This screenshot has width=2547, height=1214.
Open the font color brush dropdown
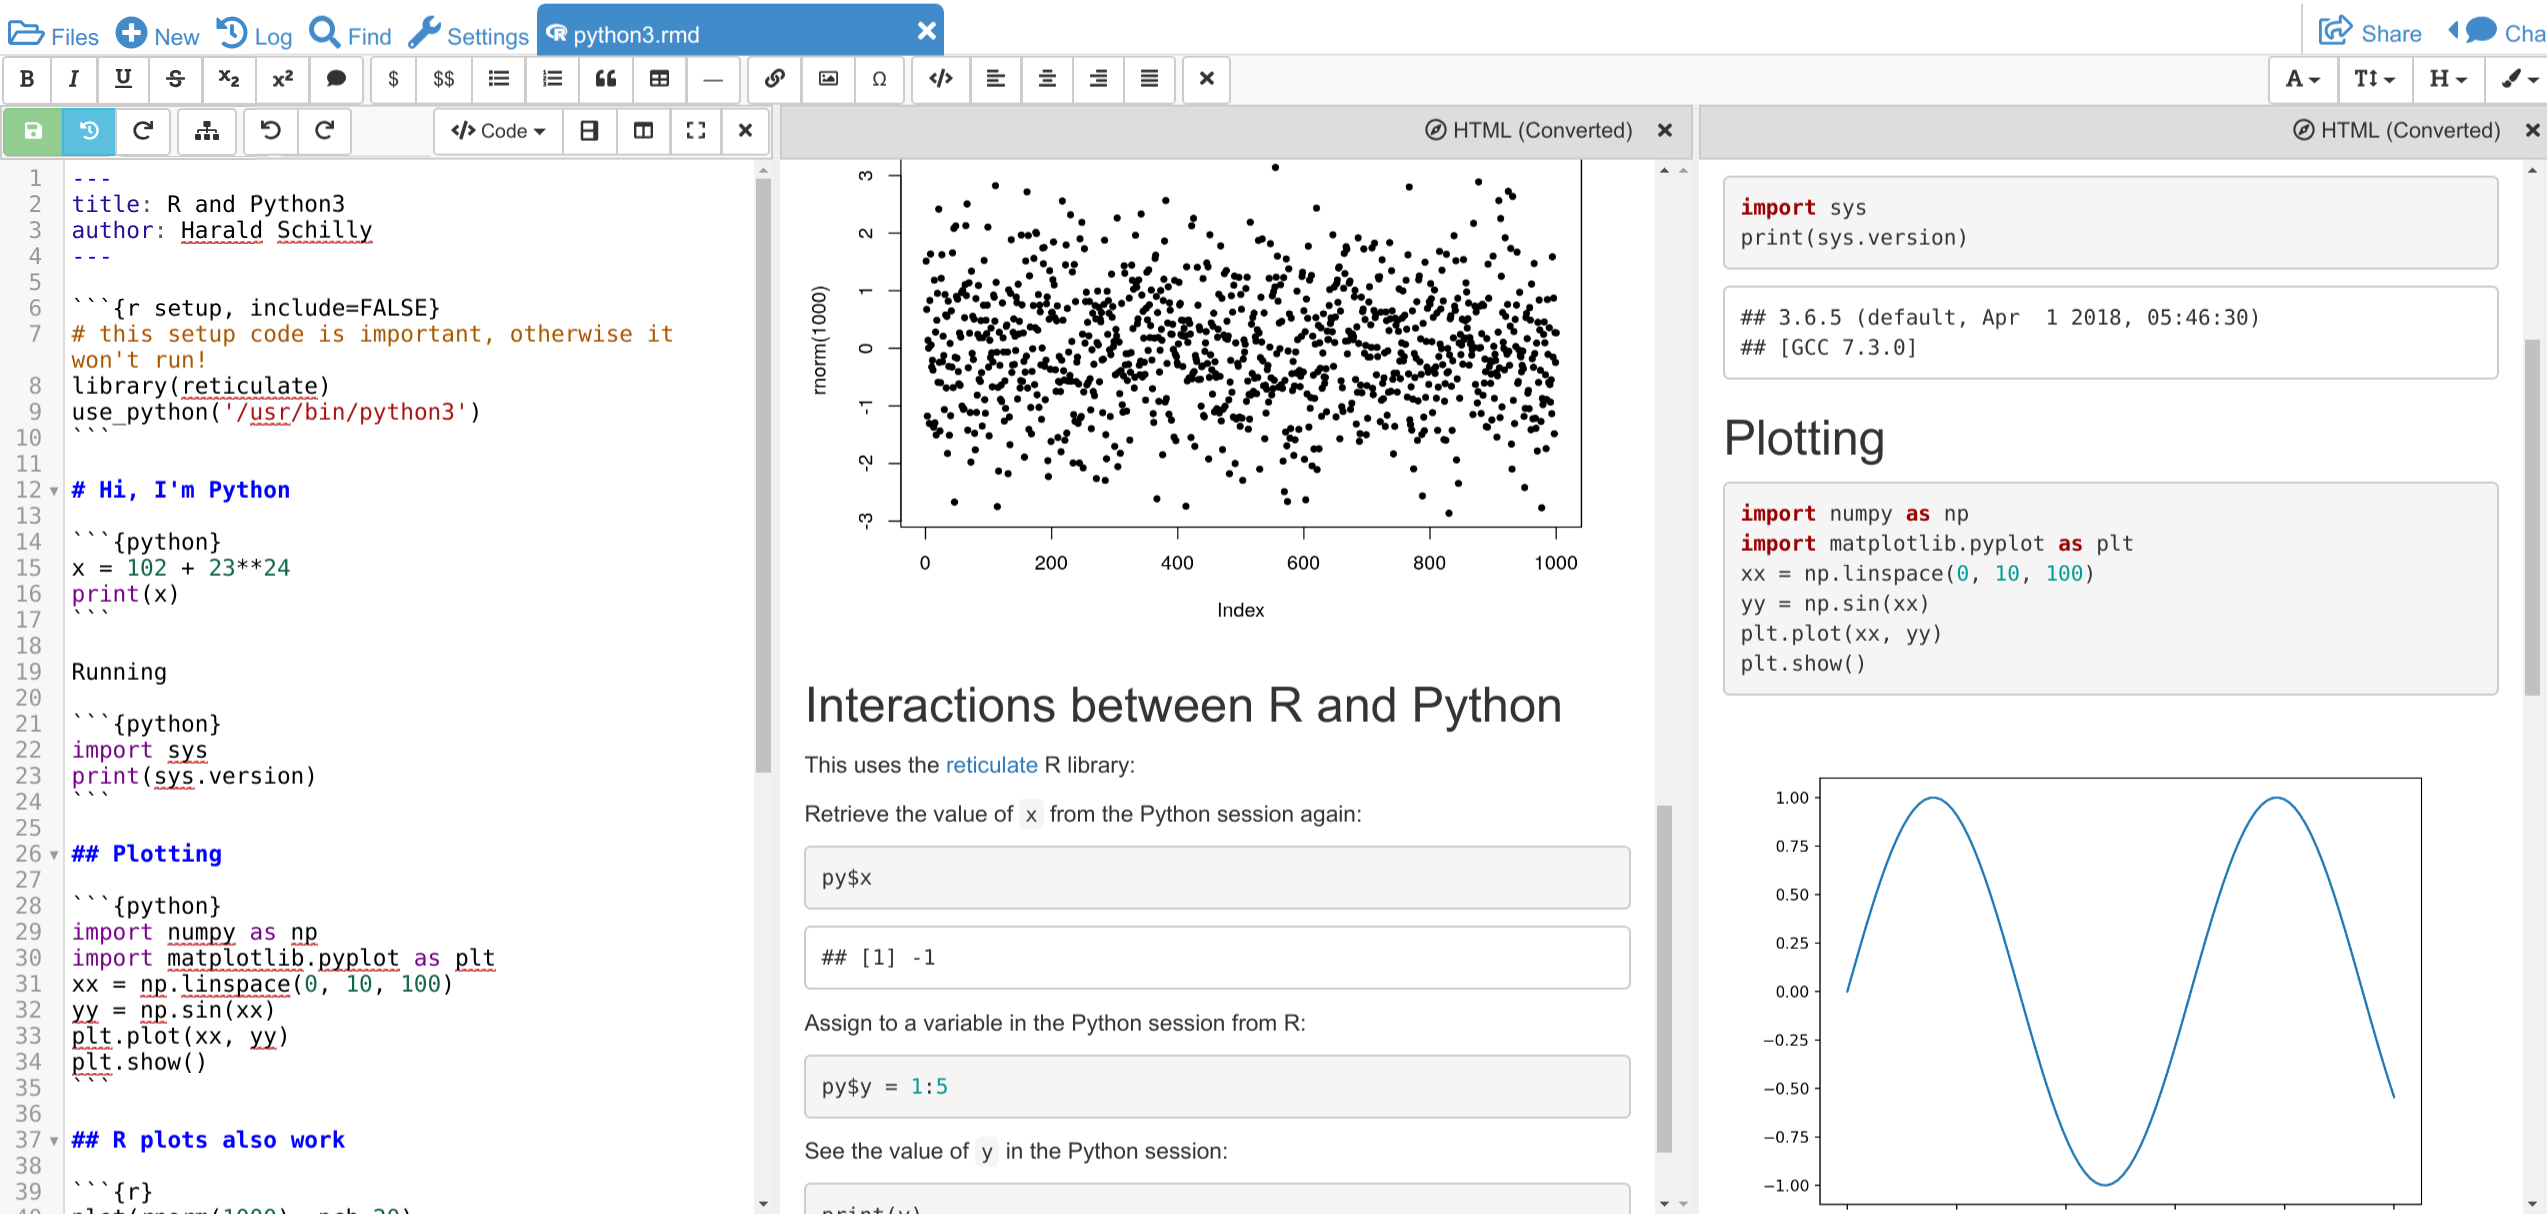(2518, 79)
